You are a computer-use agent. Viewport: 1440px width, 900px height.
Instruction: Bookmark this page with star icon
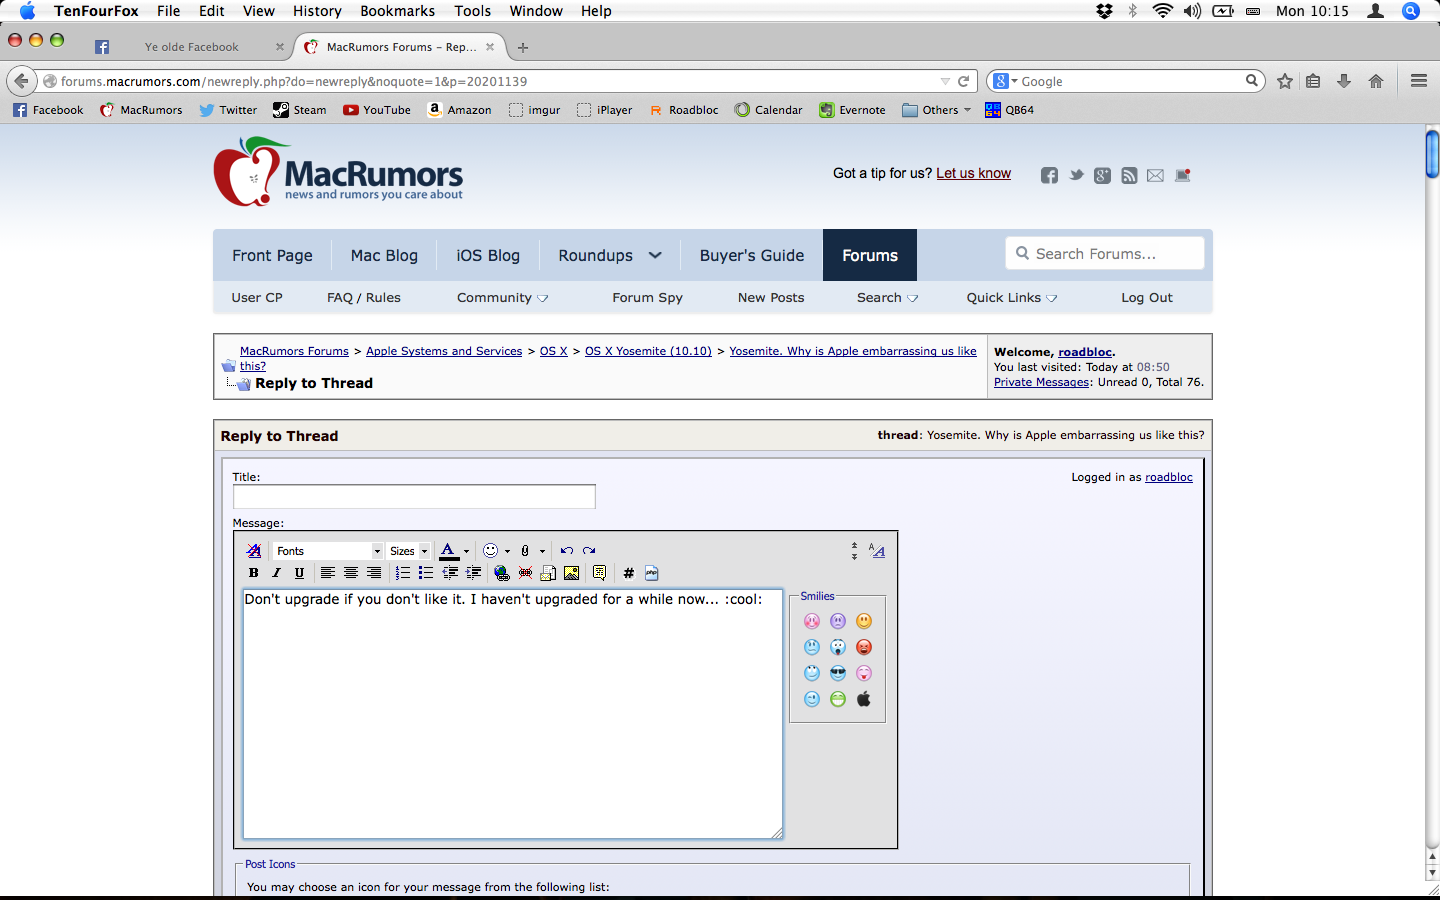click(x=1285, y=81)
